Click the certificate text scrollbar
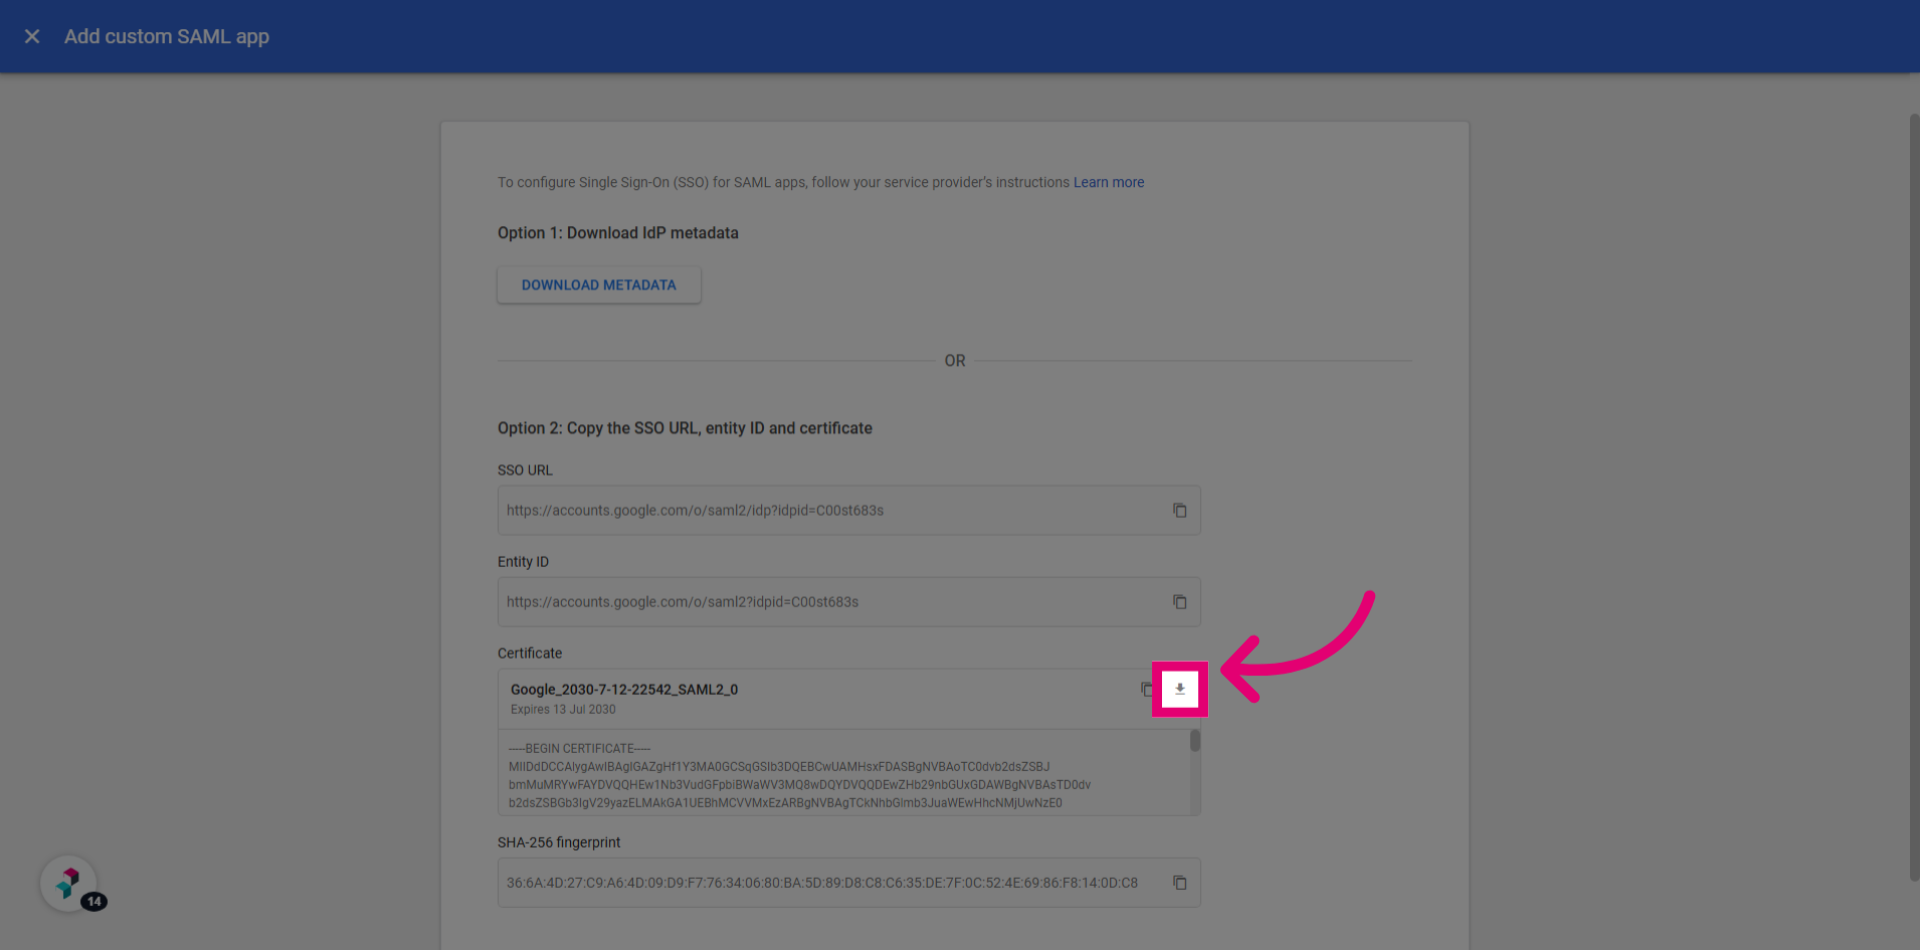This screenshot has height=950, width=1920. pyautogui.click(x=1194, y=741)
